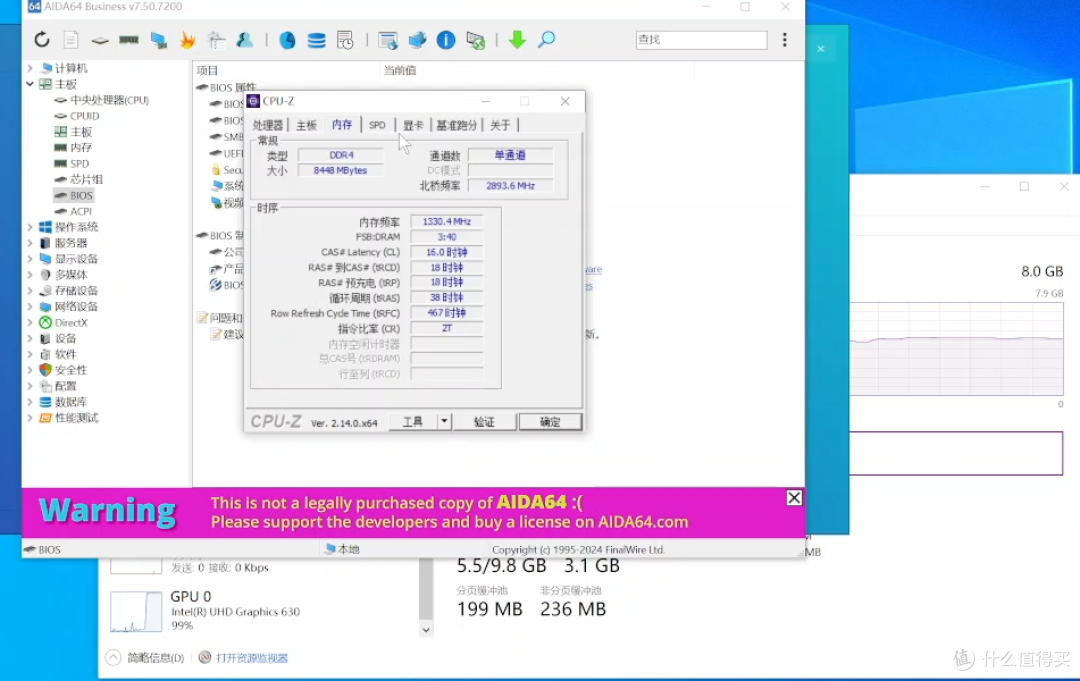The width and height of the screenshot is (1080, 681).
Task: Click the resource monitor icon in Task Manager
Action: click(x=205, y=658)
